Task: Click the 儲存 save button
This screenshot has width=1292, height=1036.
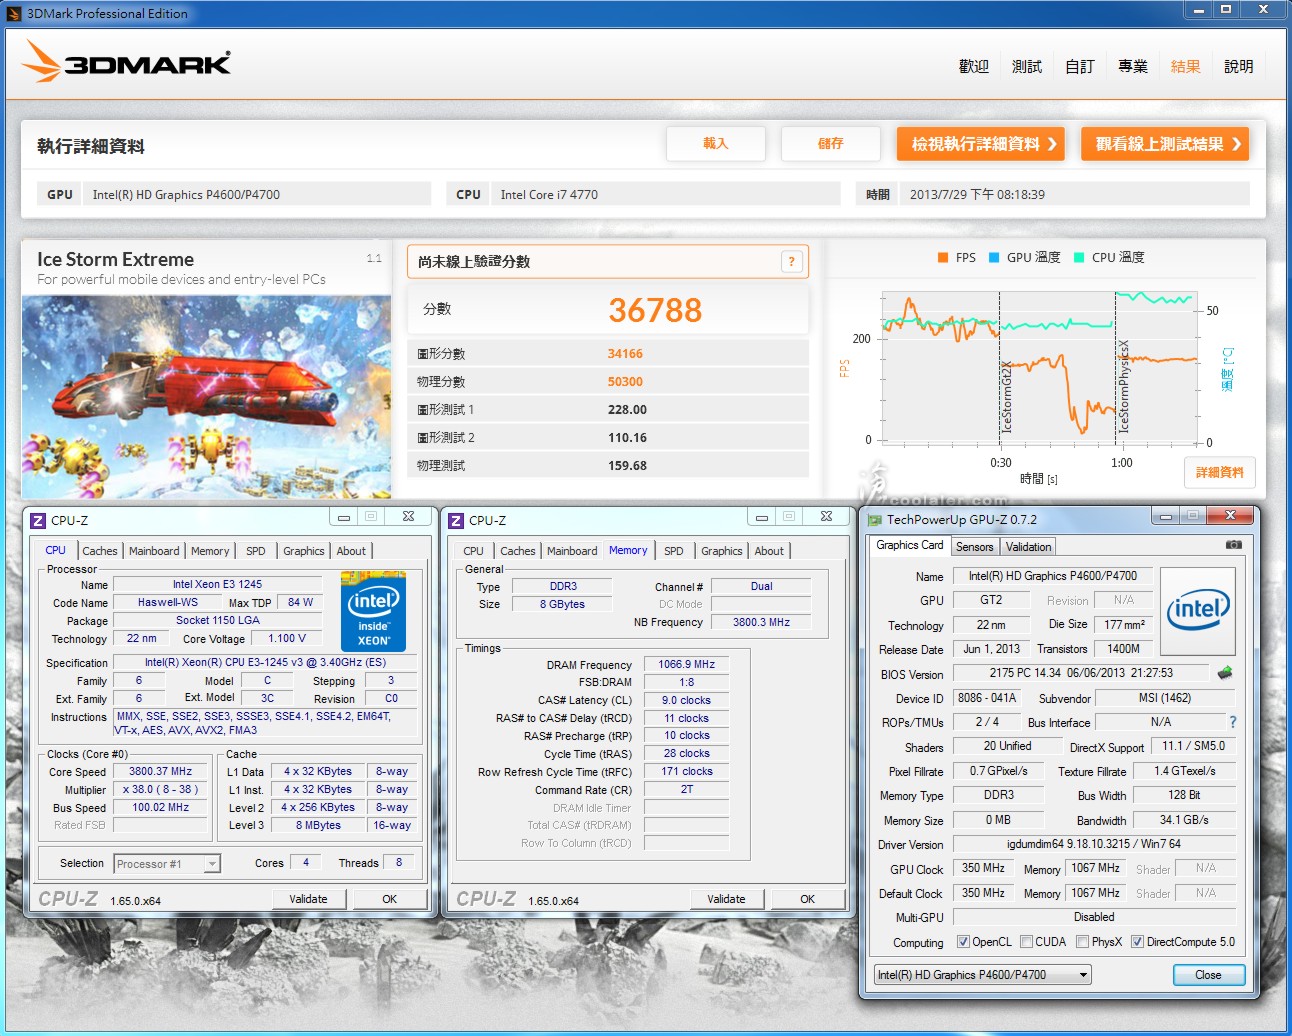Action: coord(831,144)
